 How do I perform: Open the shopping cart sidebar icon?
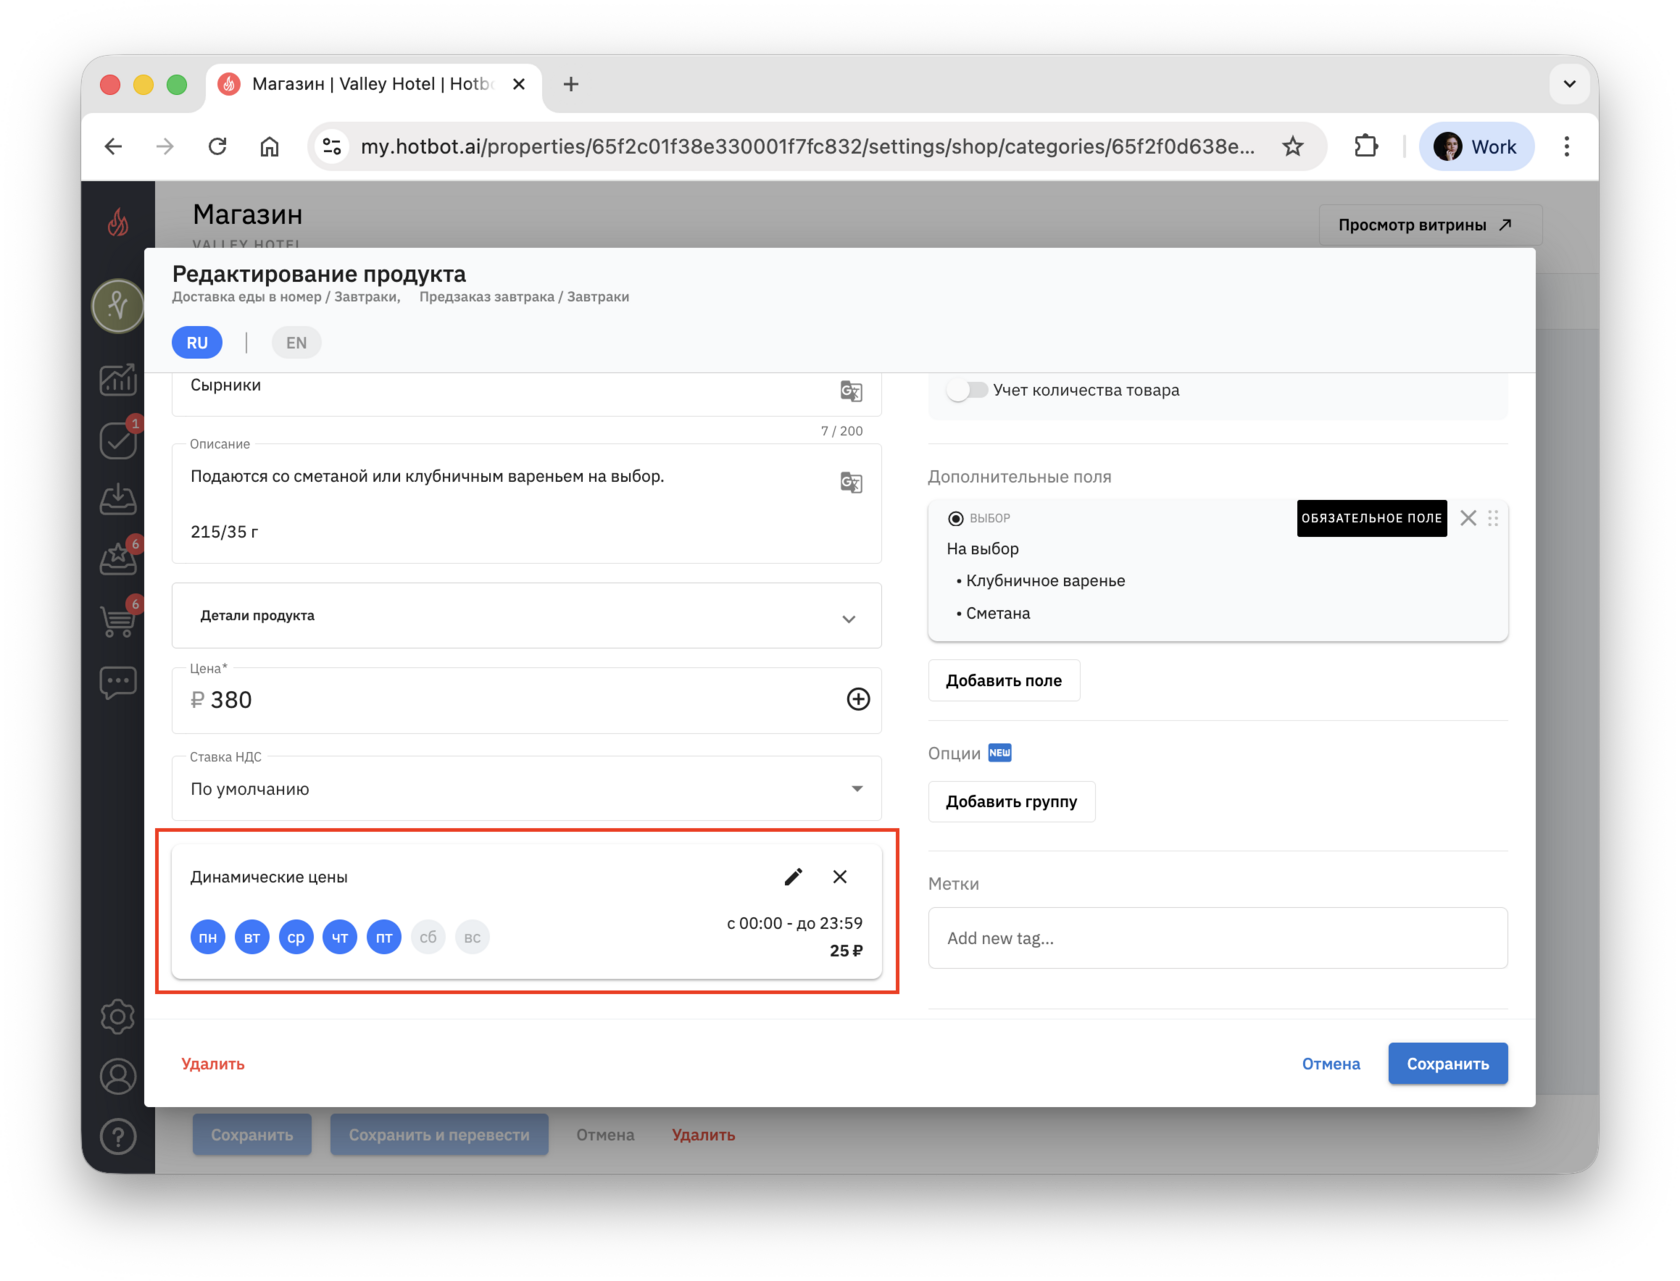click(118, 620)
